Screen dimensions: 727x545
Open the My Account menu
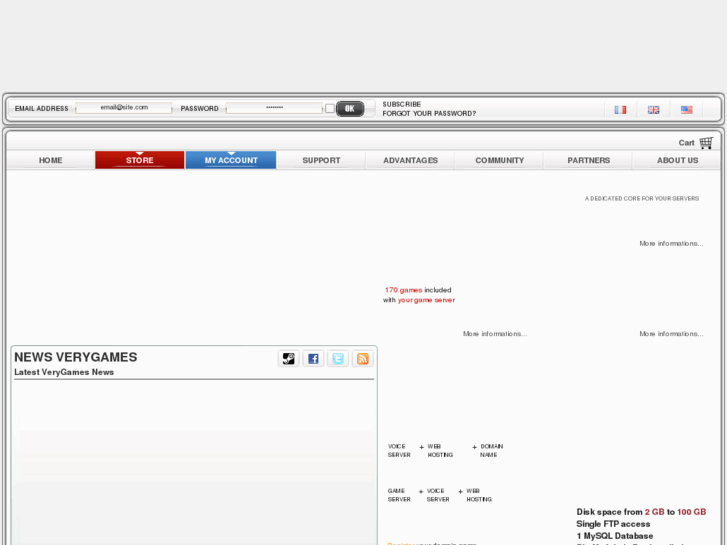pyautogui.click(x=231, y=160)
